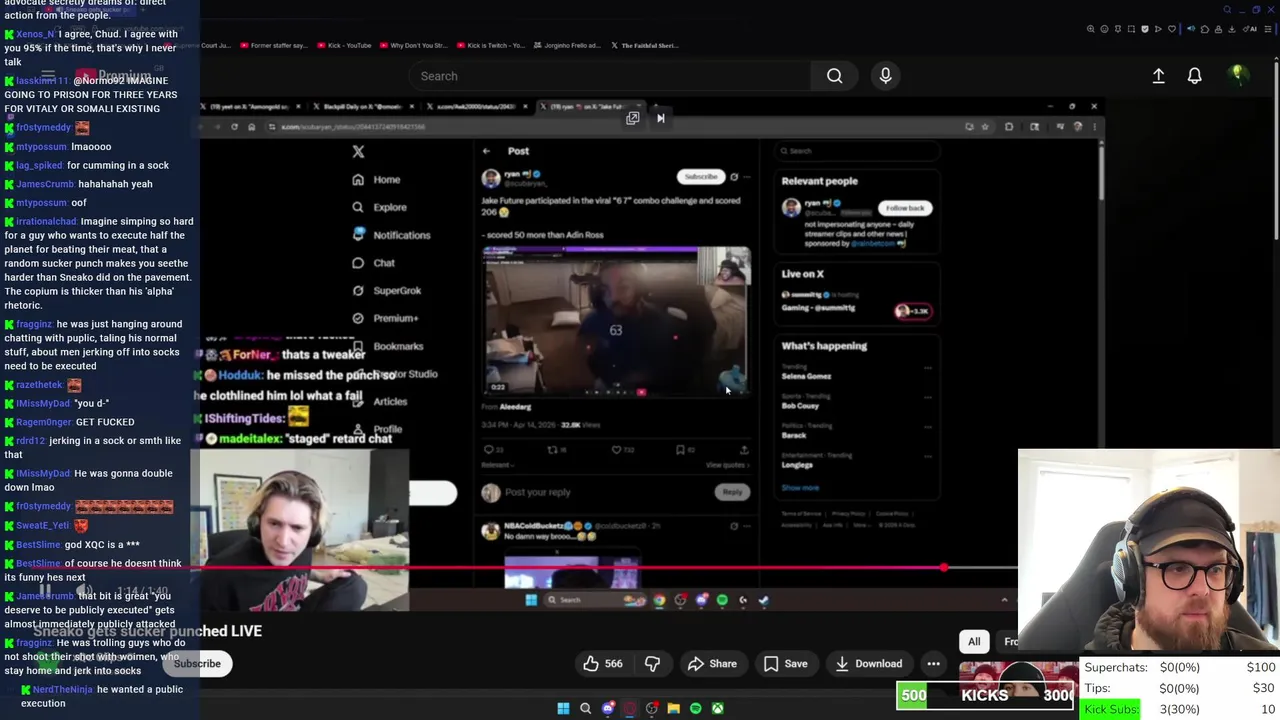Click the Reply button next to 'Post your reply'
The height and width of the screenshot is (720, 1280).
pyautogui.click(x=732, y=492)
